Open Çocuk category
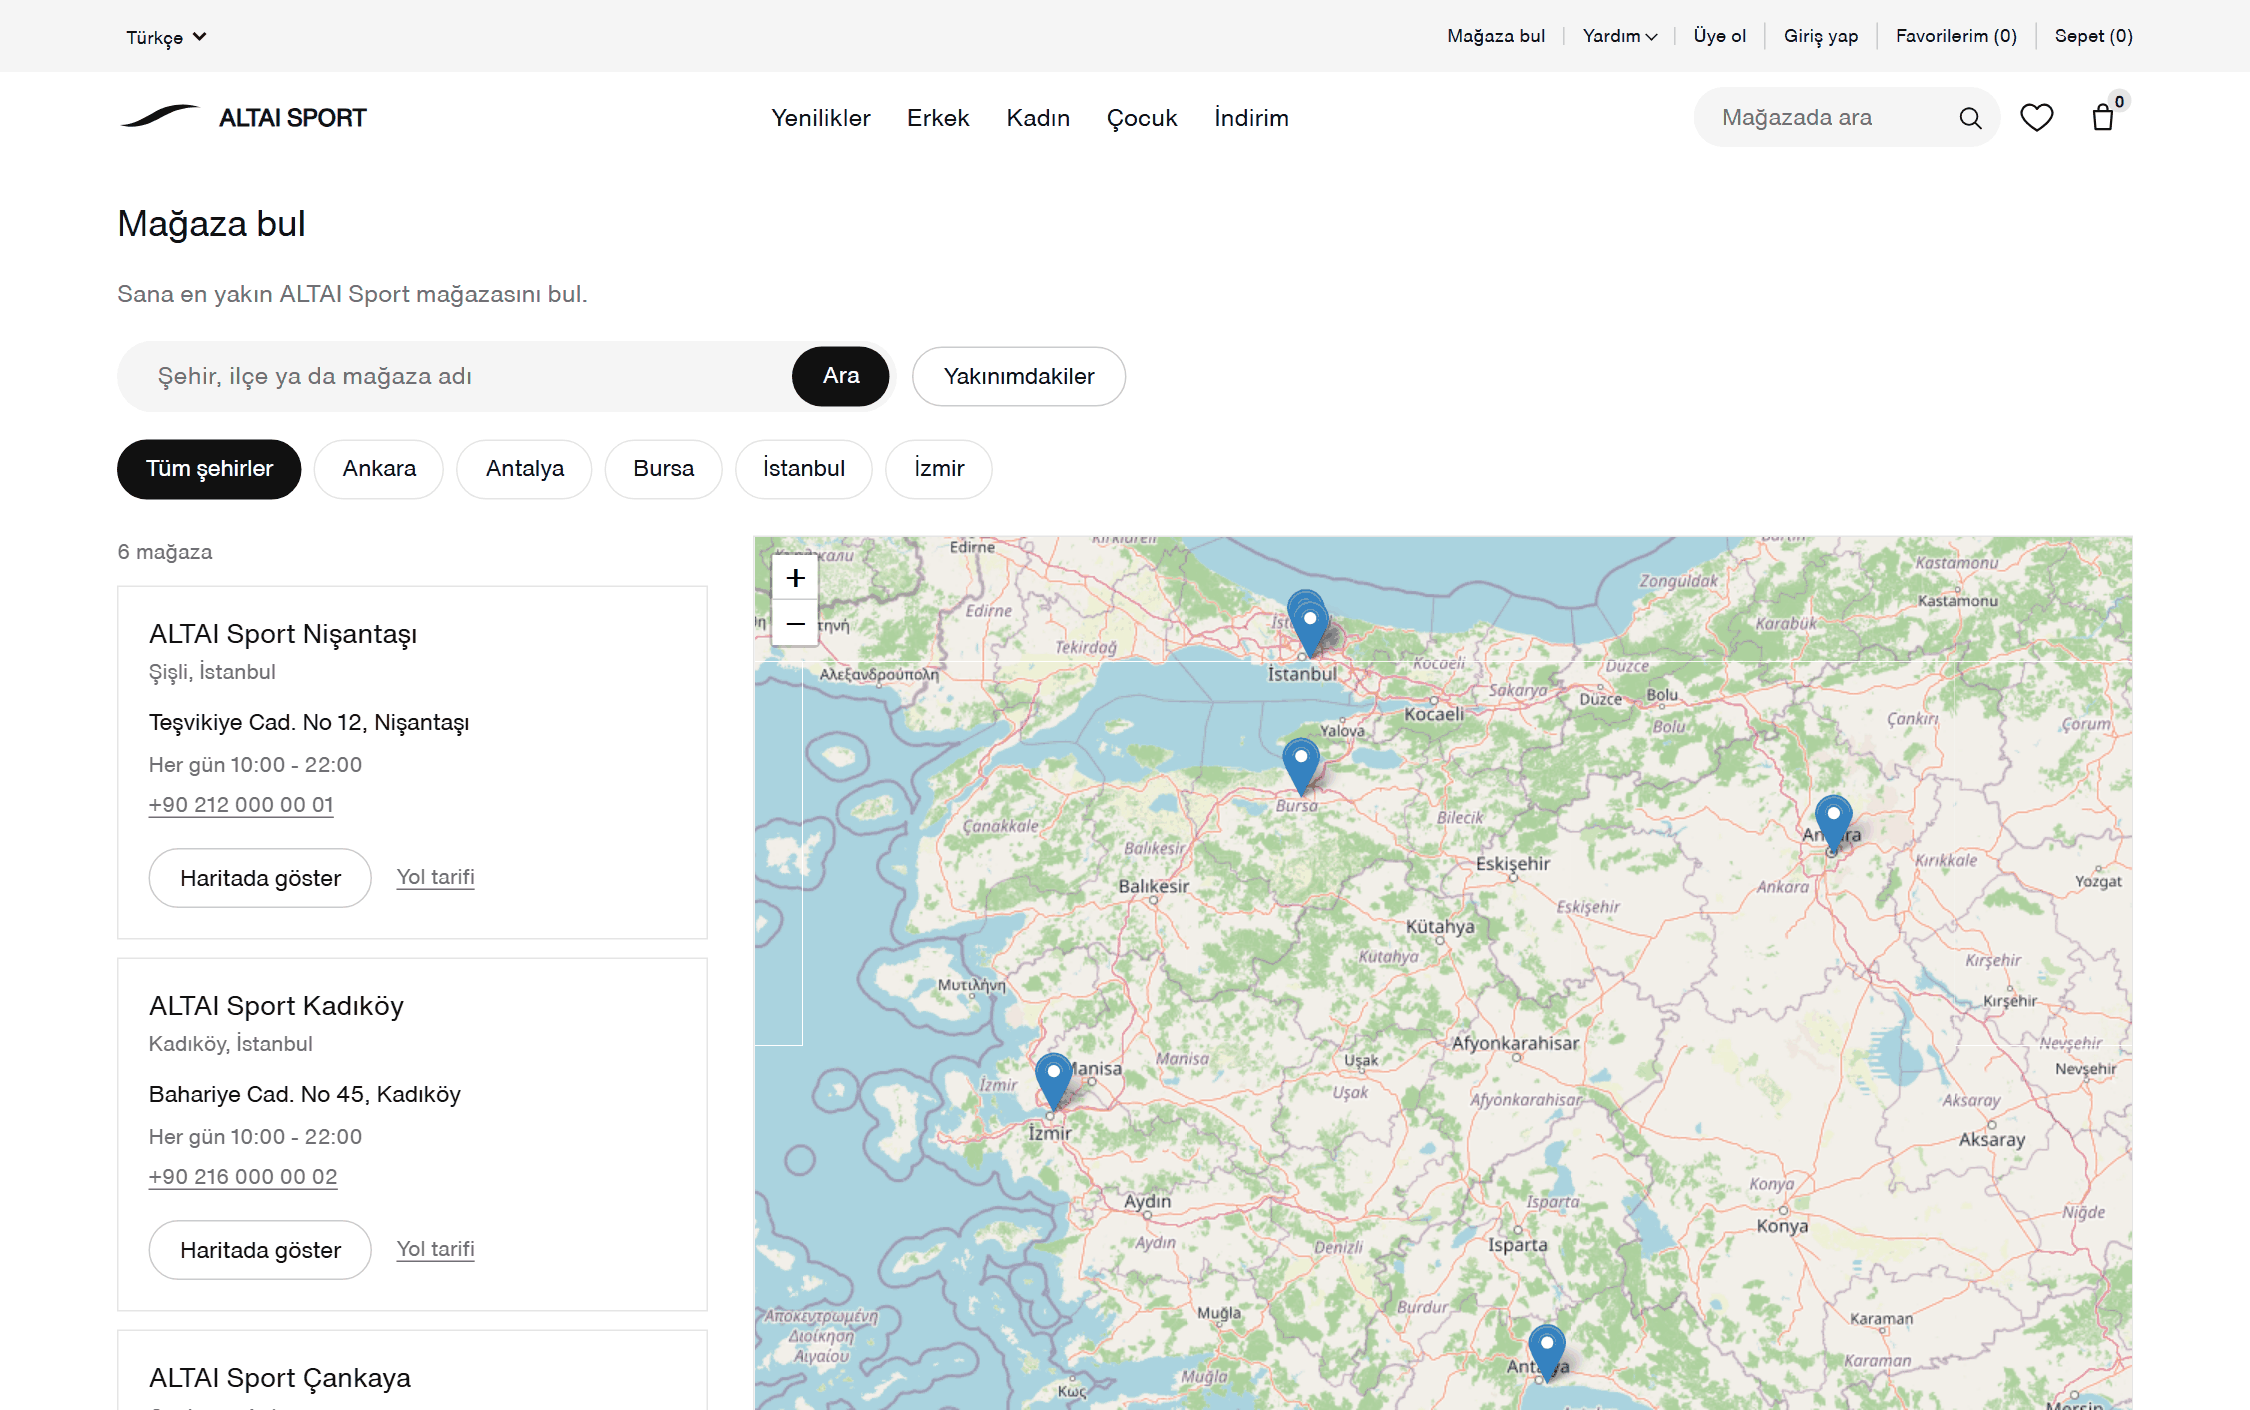2250x1410 pixels. coord(1142,118)
